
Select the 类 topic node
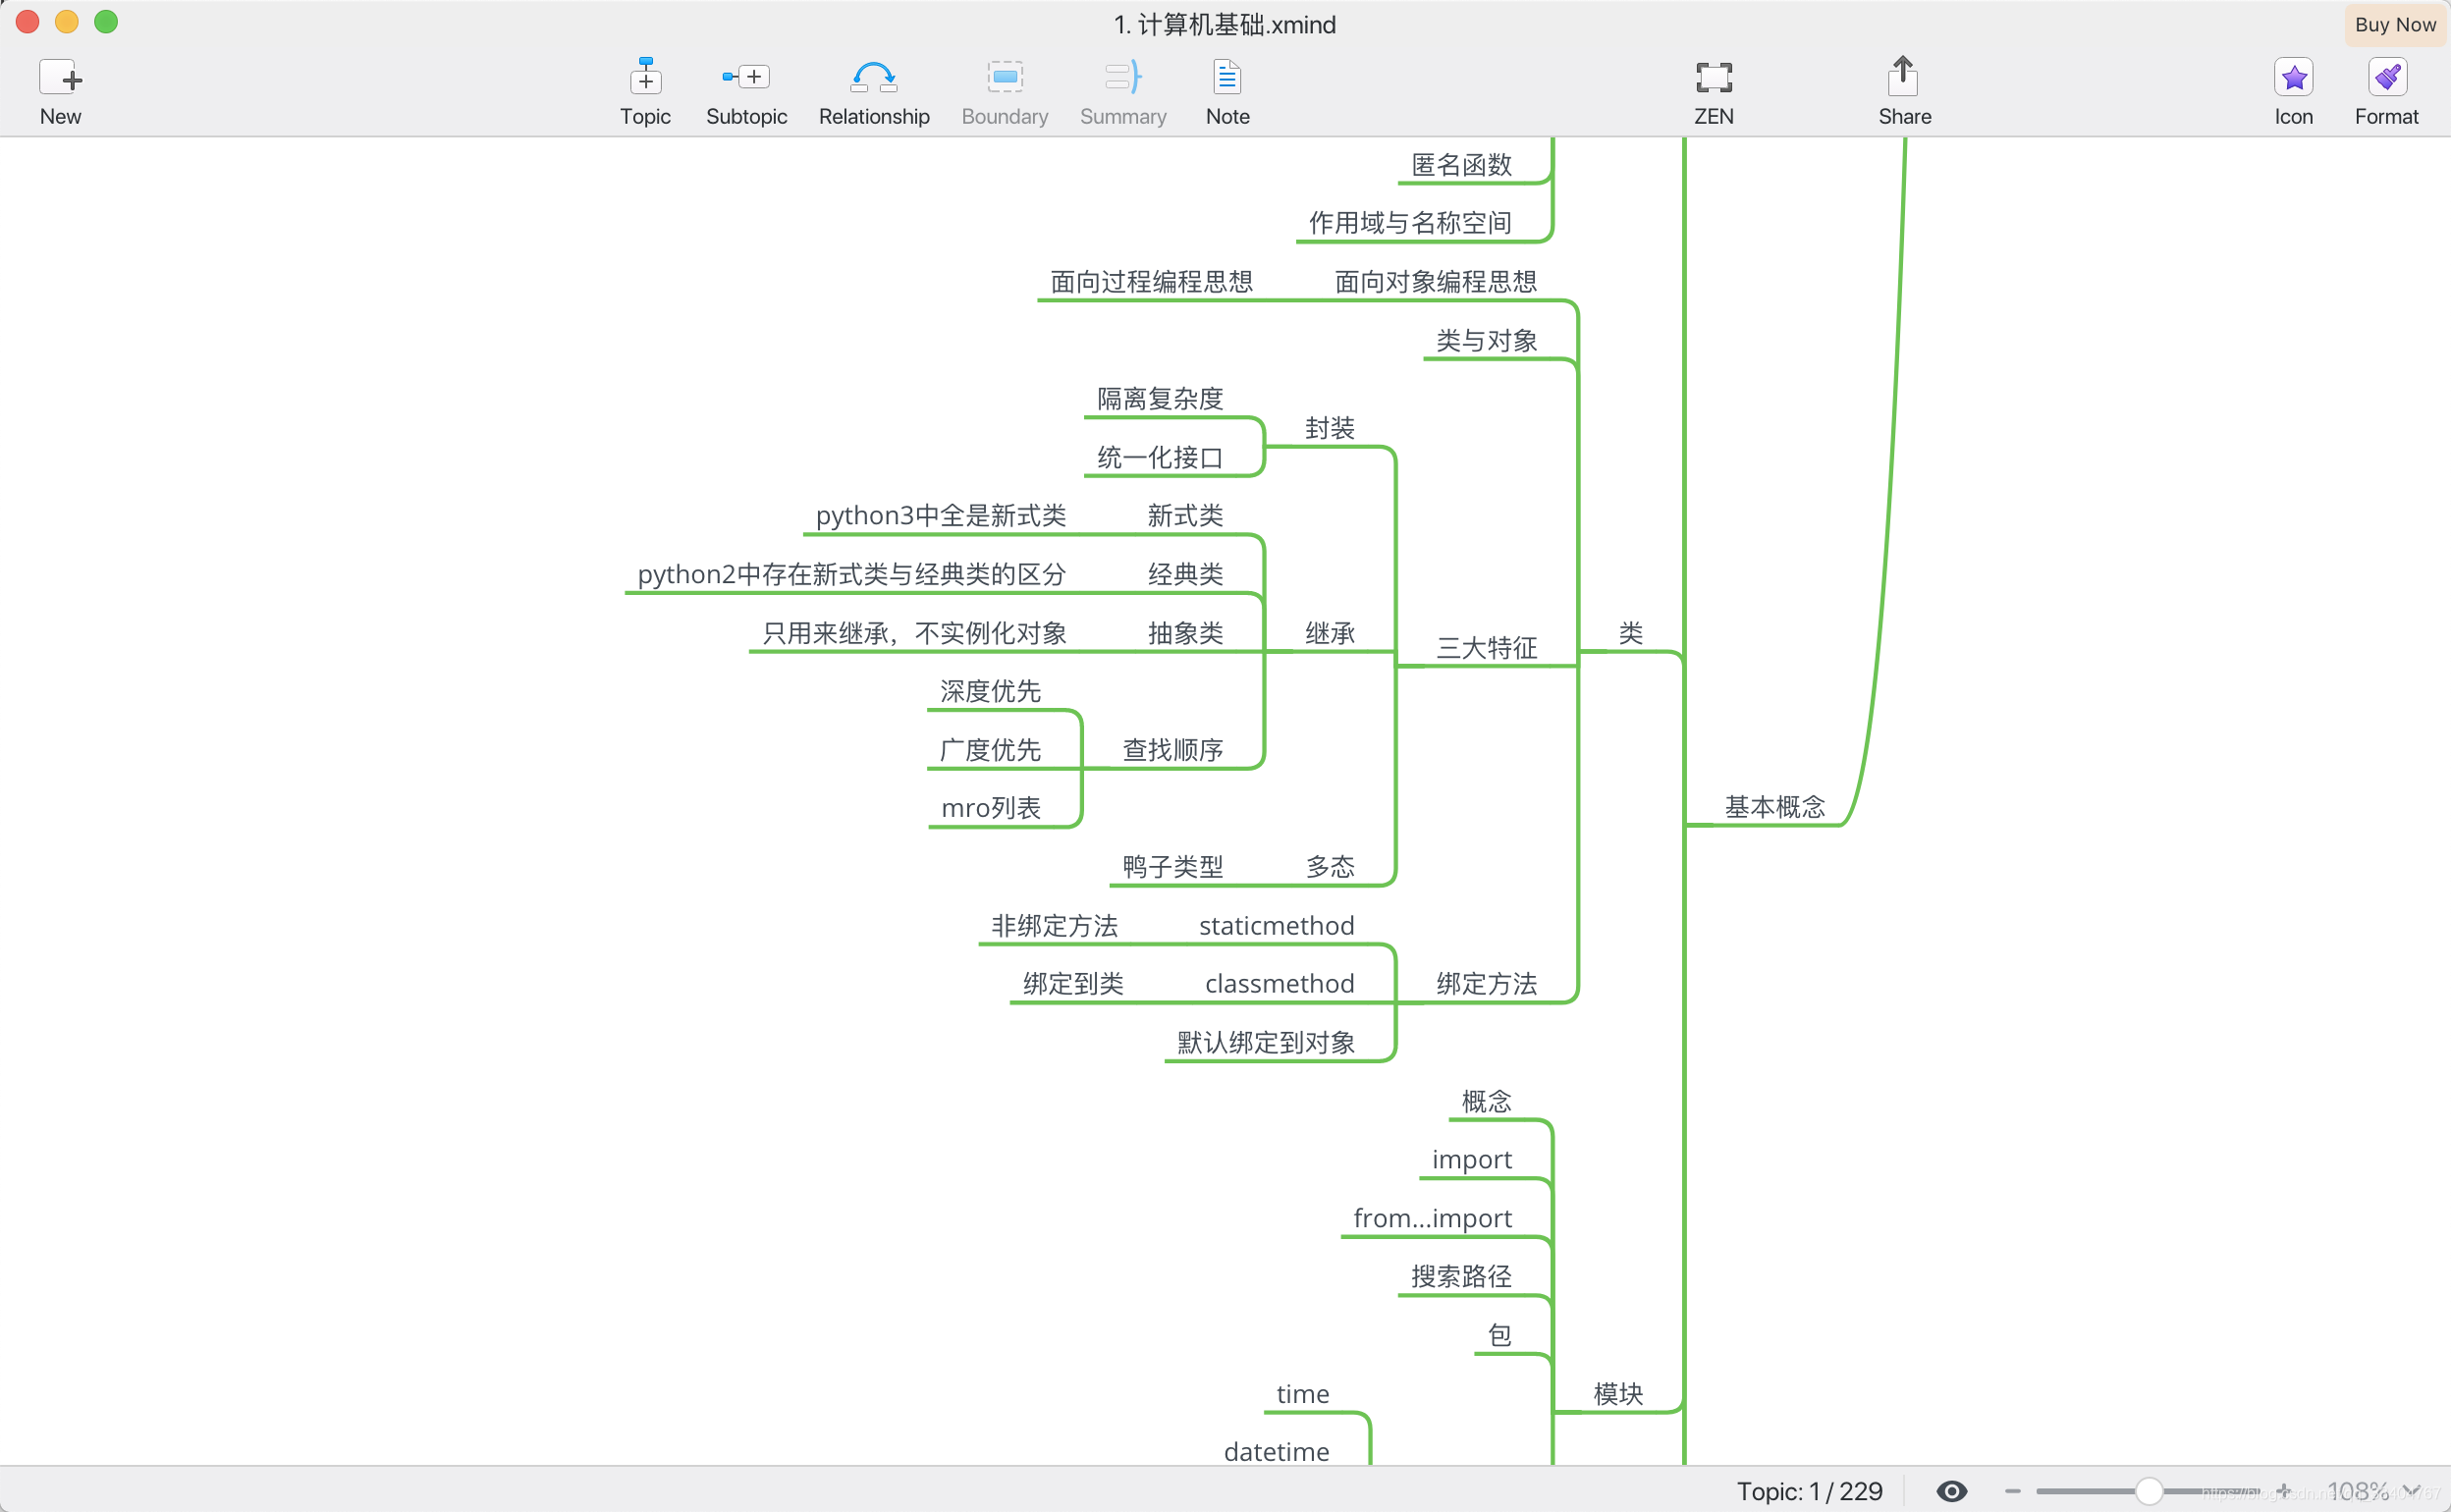1630,633
